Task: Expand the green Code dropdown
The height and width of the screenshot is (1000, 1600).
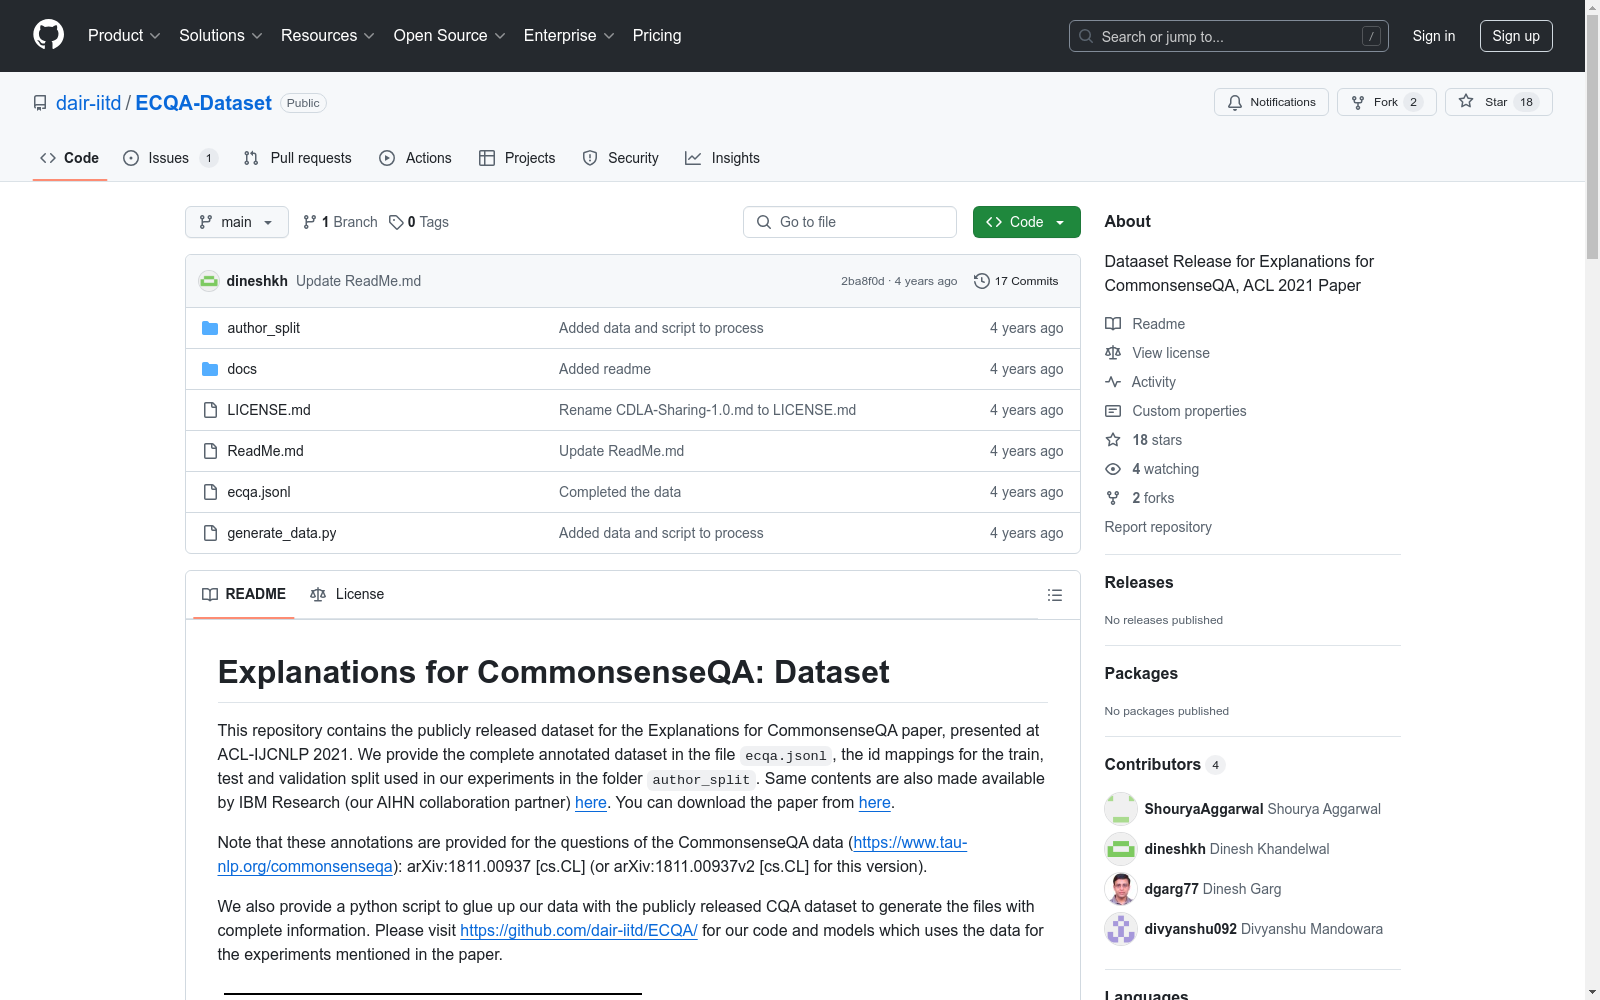Action: (1026, 222)
